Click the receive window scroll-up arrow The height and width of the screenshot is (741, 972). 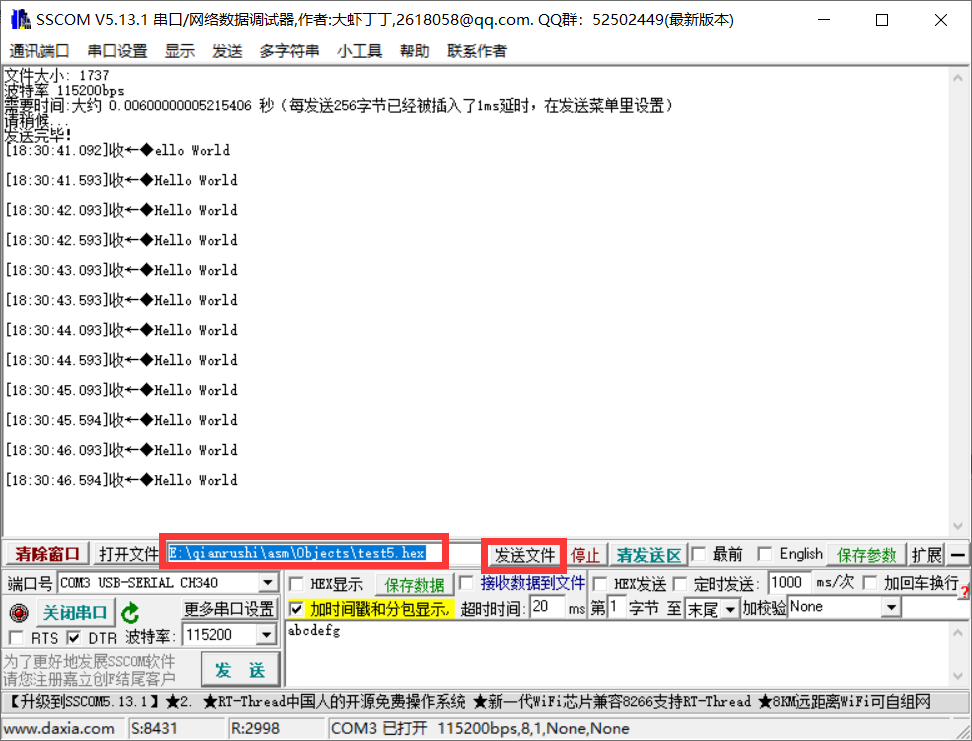tap(958, 77)
